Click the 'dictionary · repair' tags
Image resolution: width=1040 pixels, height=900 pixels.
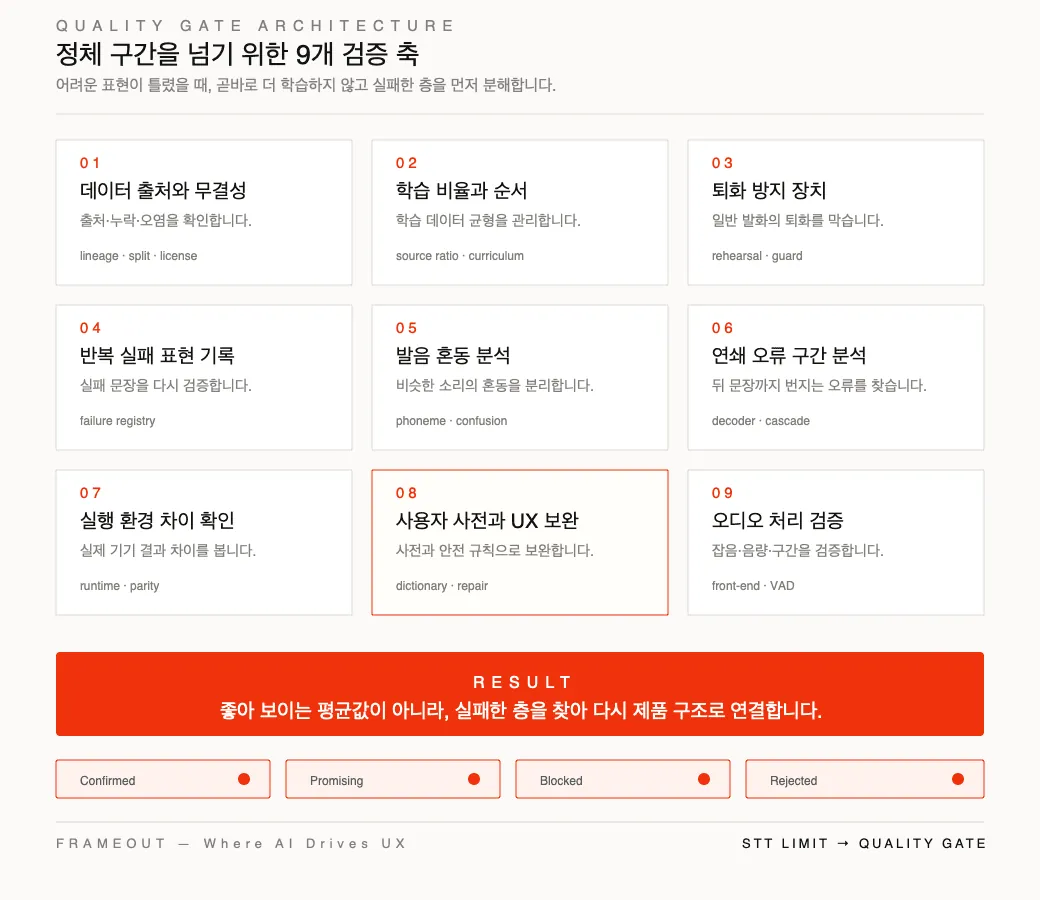pos(442,586)
